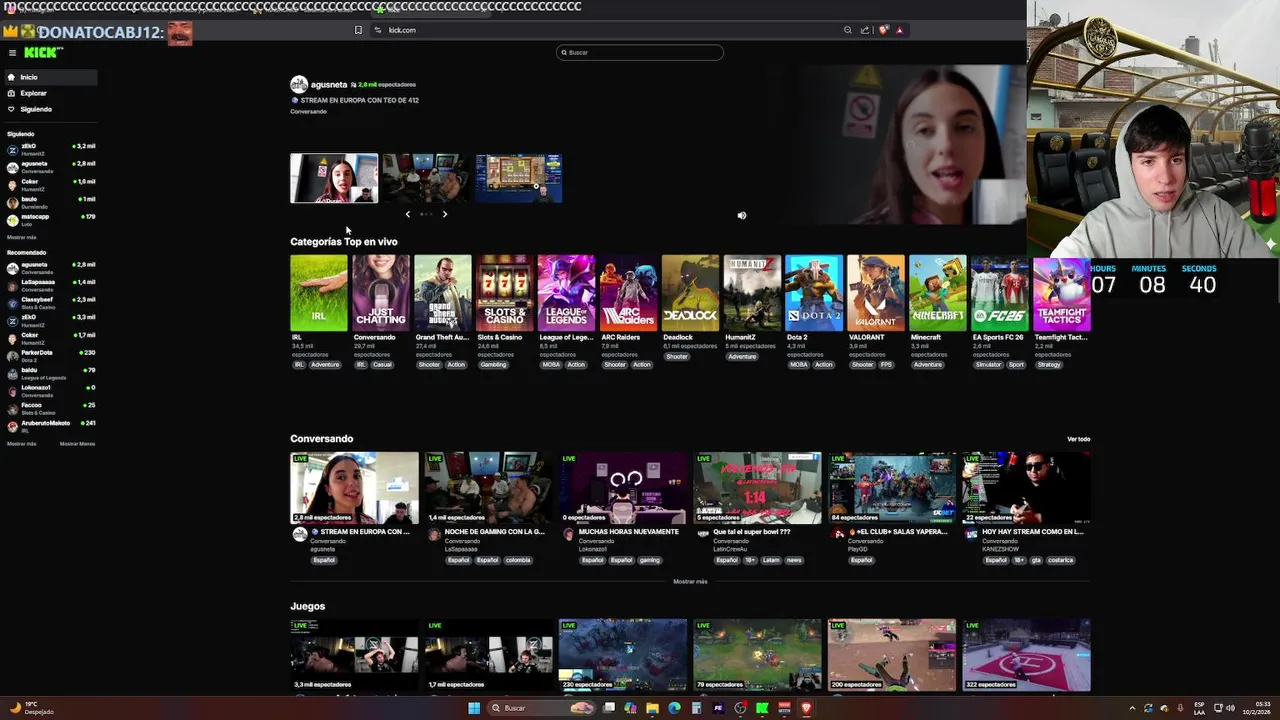Open STREAM EN EUROPA CON live thumbnail
This screenshot has width=1280, height=720.
pos(354,488)
